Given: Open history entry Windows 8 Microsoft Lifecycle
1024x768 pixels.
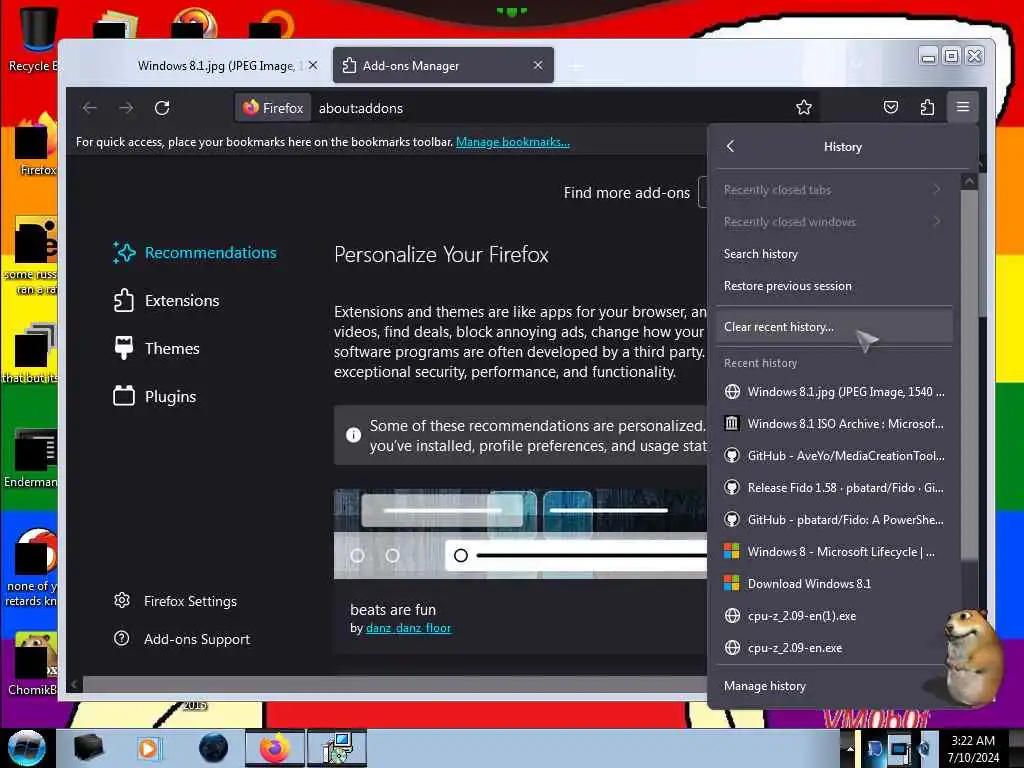Looking at the screenshot, I should click(x=833, y=552).
